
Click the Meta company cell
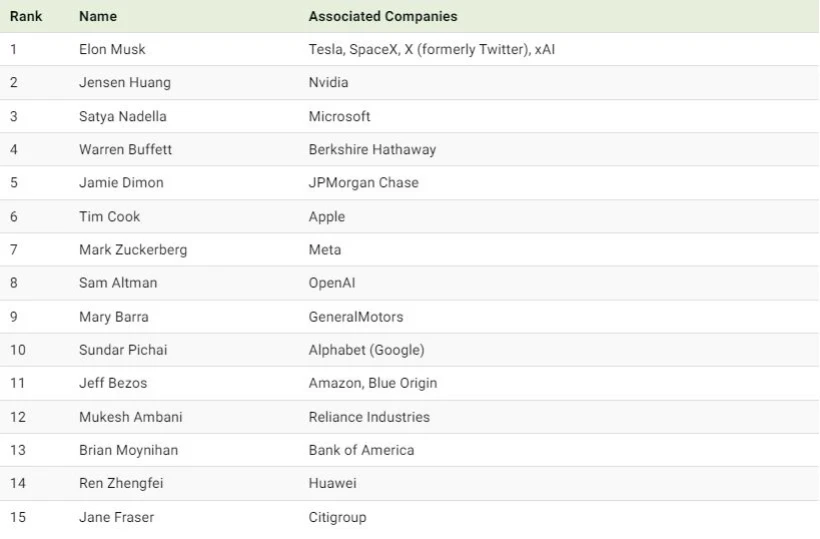tap(325, 250)
